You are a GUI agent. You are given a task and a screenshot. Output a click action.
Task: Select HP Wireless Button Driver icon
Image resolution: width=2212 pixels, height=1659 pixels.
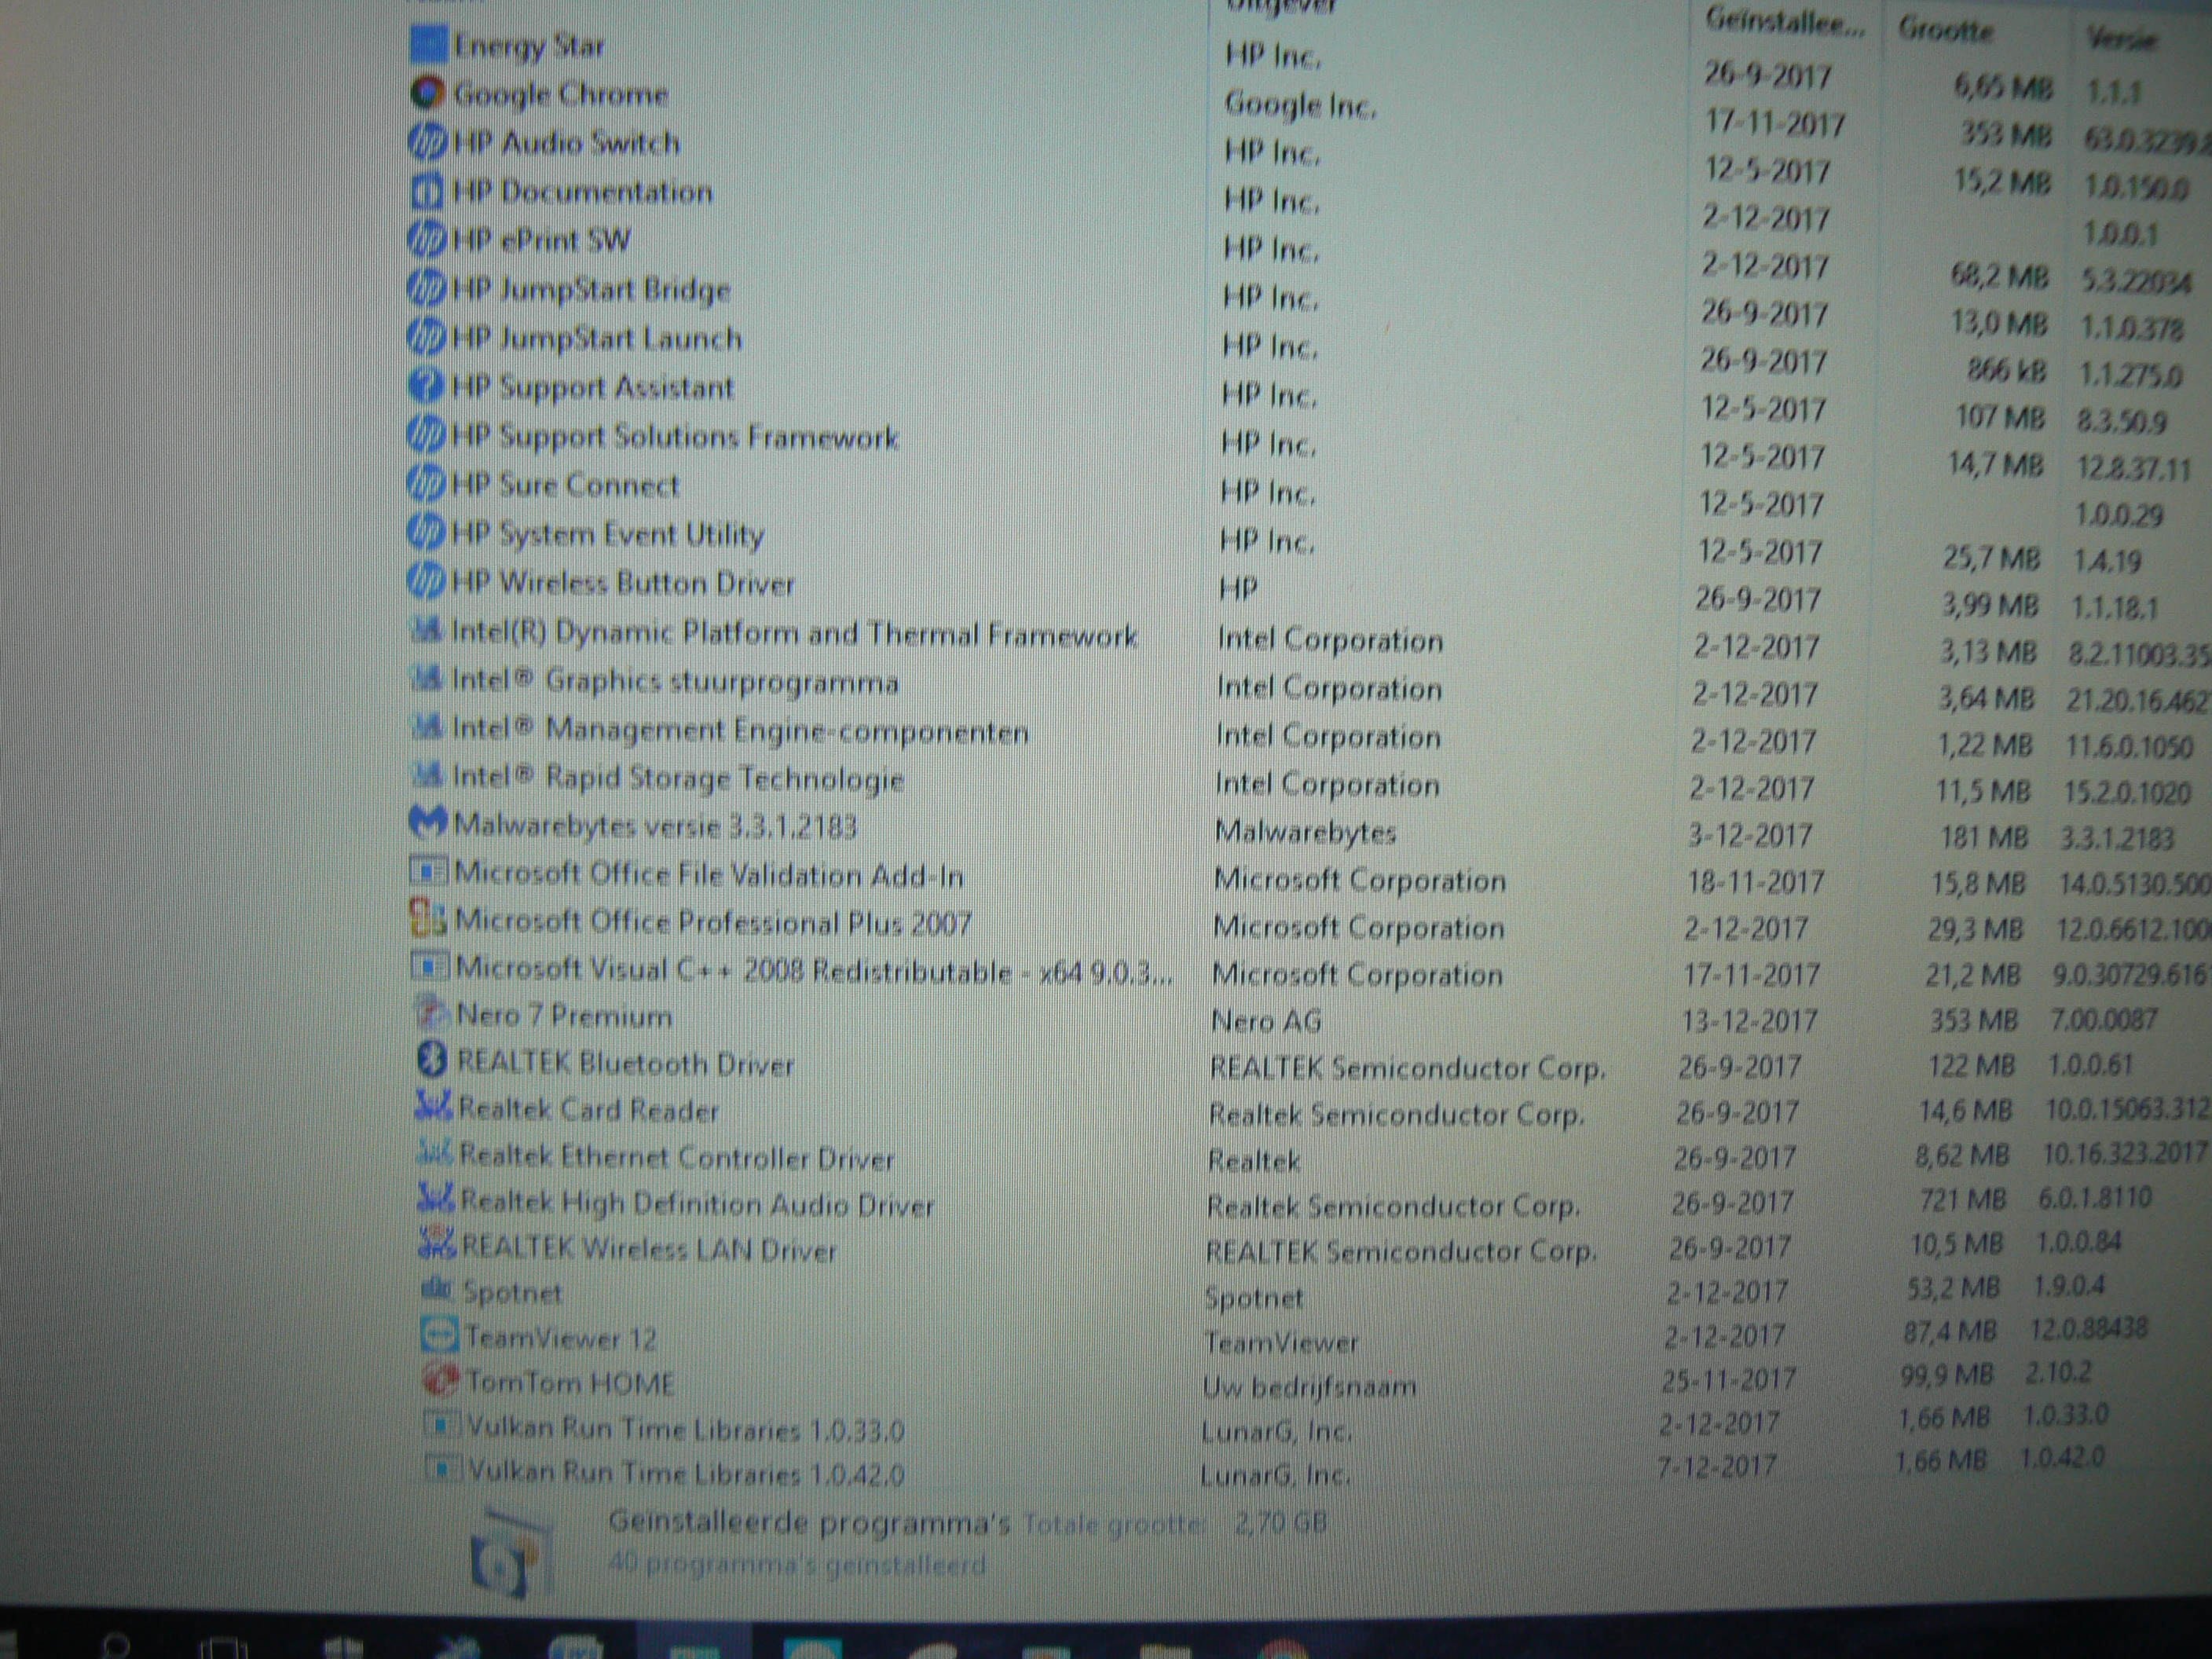[427, 581]
